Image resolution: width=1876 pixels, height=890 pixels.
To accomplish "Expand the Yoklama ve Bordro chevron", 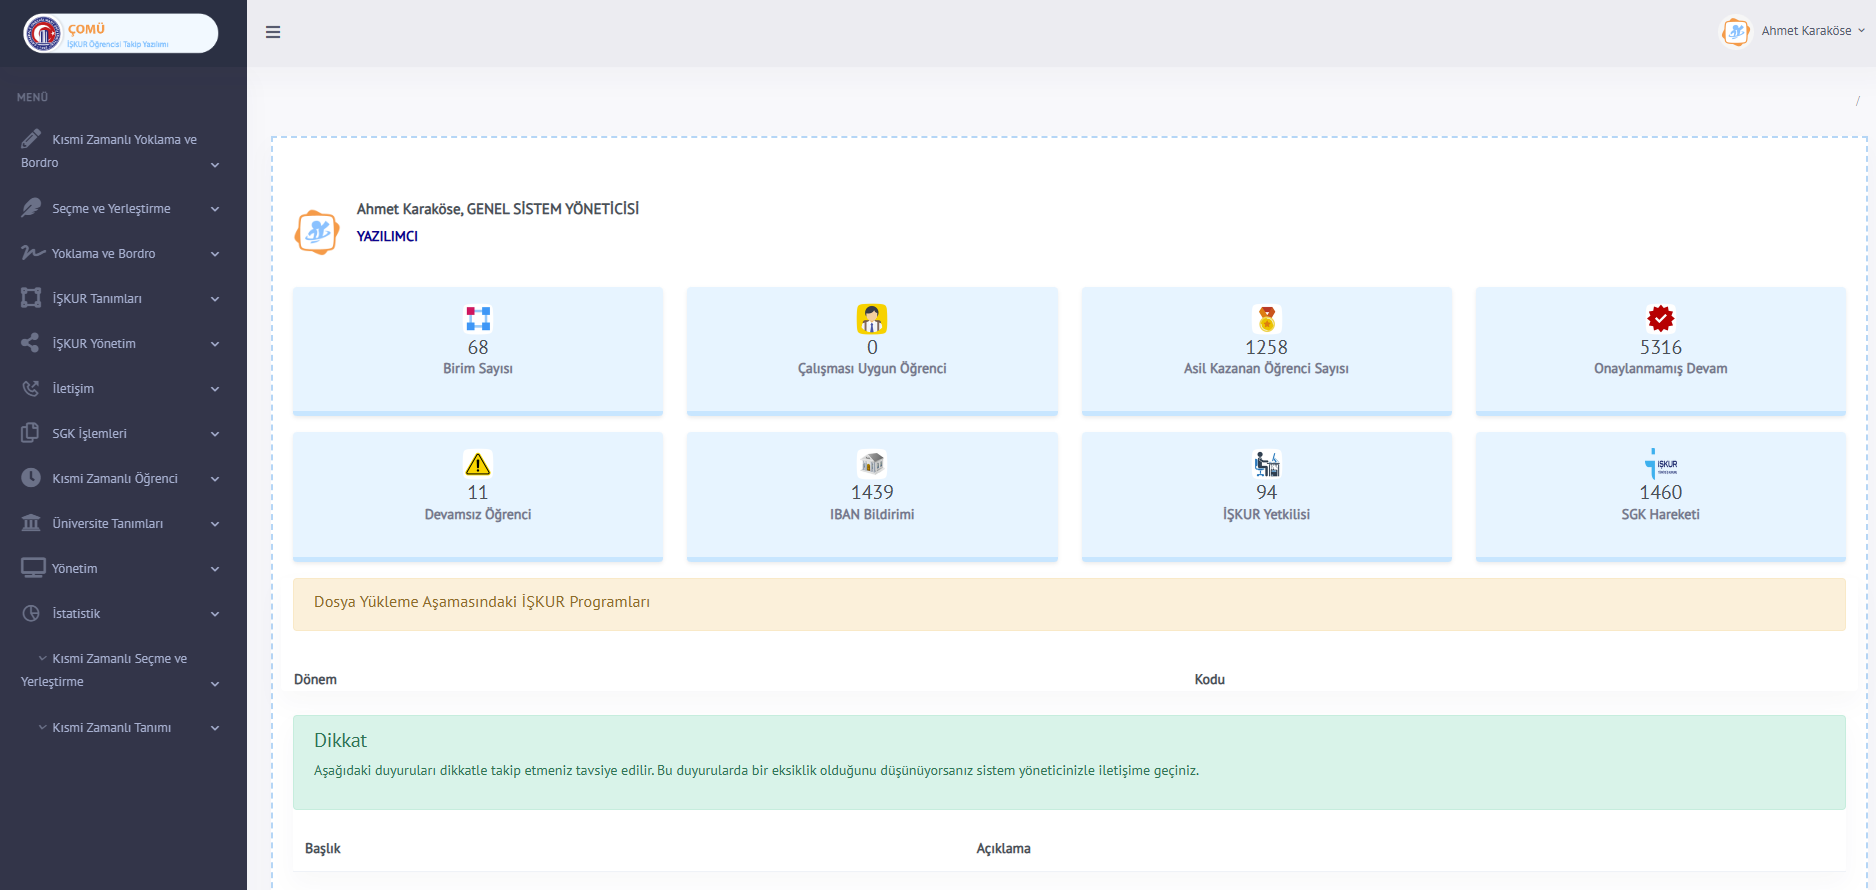I will tap(215, 254).
